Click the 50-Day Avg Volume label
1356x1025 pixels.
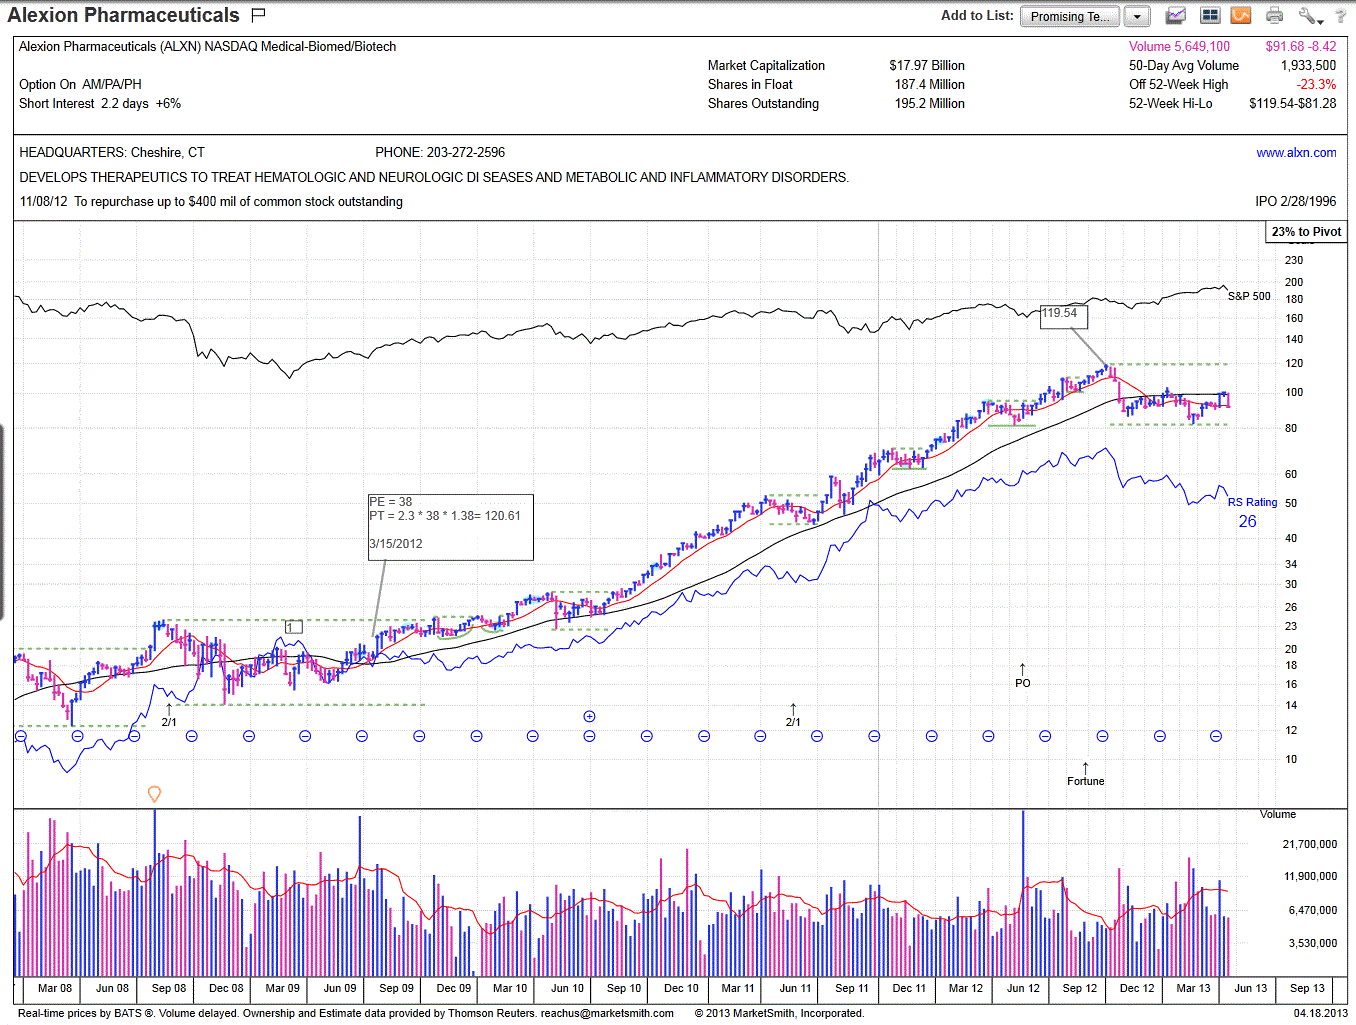click(x=1184, y=66)
